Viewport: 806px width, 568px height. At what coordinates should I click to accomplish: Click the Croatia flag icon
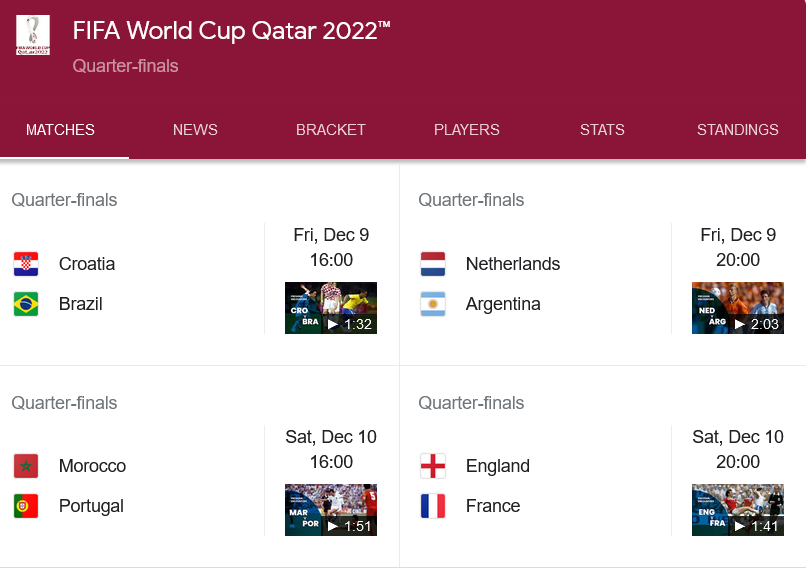pyautogui.click(x=26, y=264)
